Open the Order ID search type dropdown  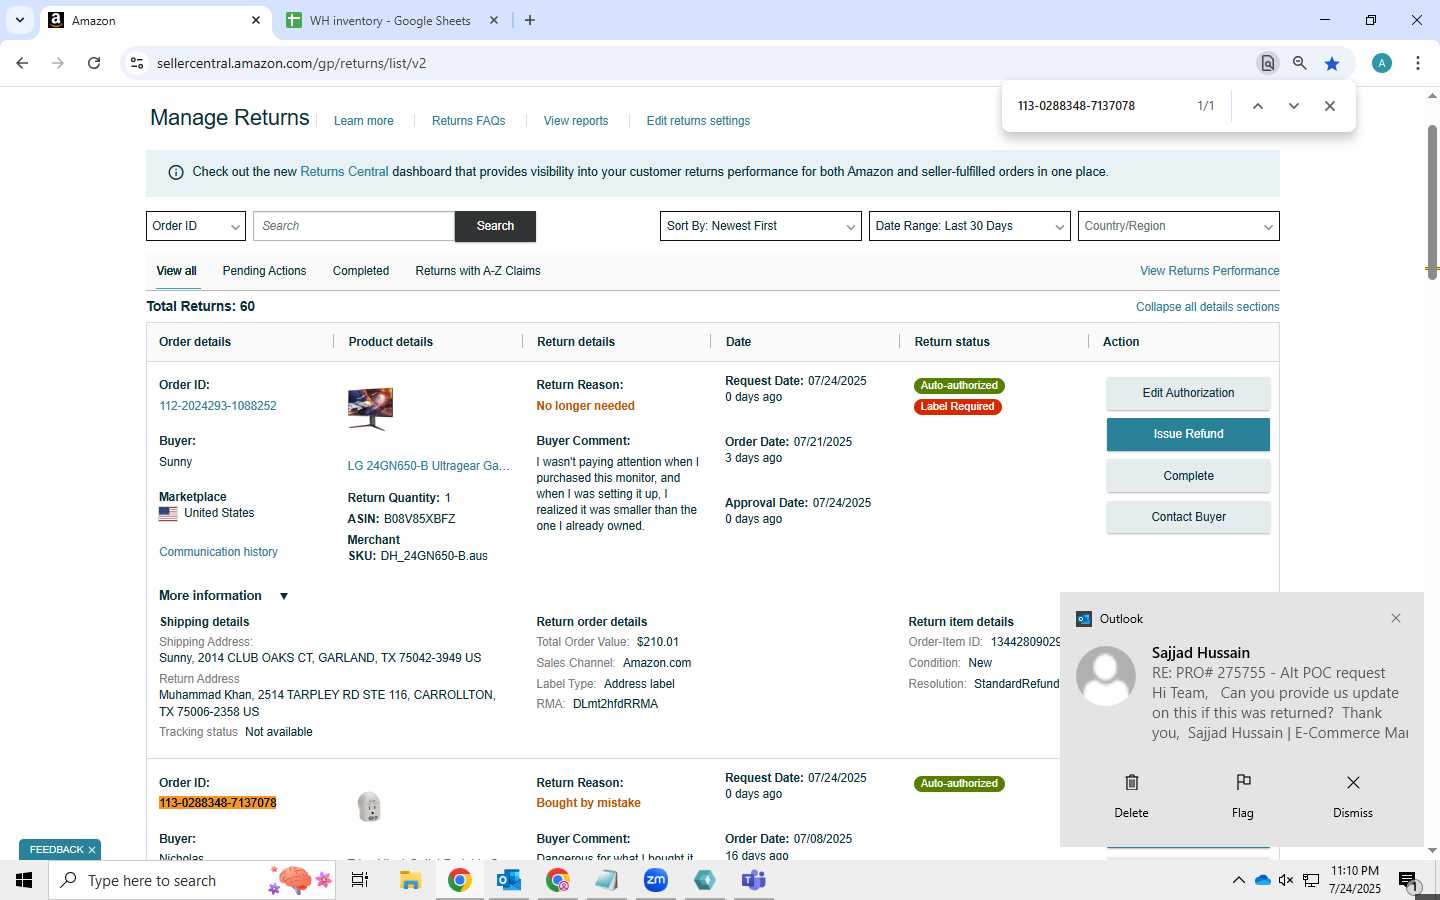[196, 226]
